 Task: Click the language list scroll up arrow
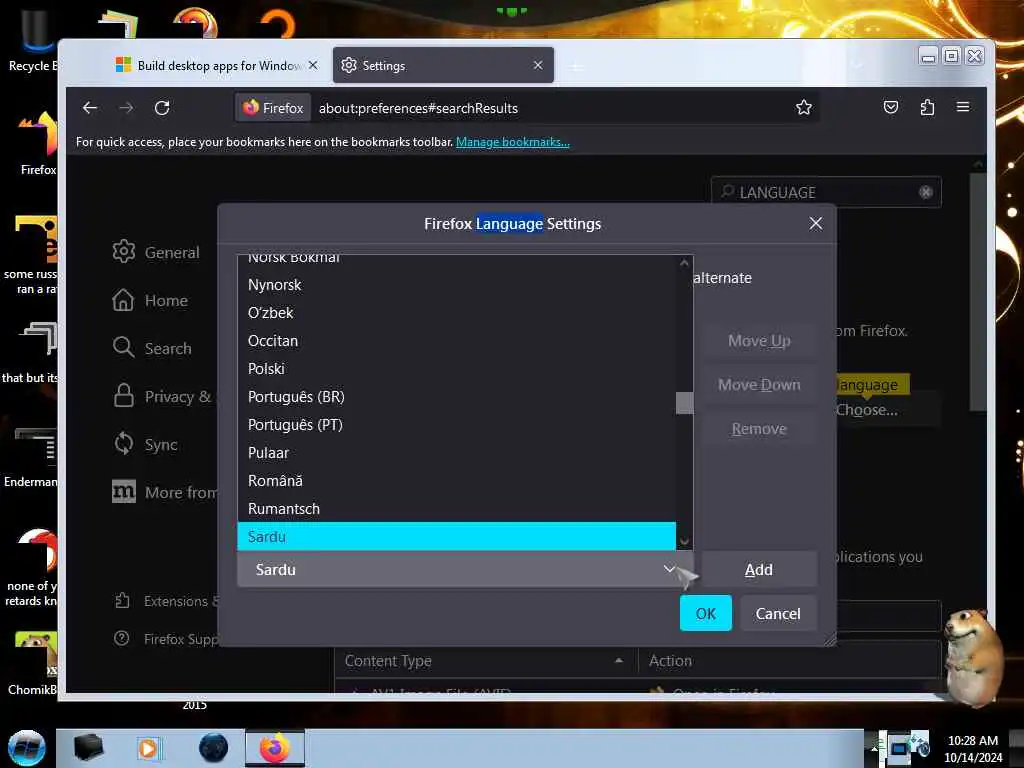[684, 263]
